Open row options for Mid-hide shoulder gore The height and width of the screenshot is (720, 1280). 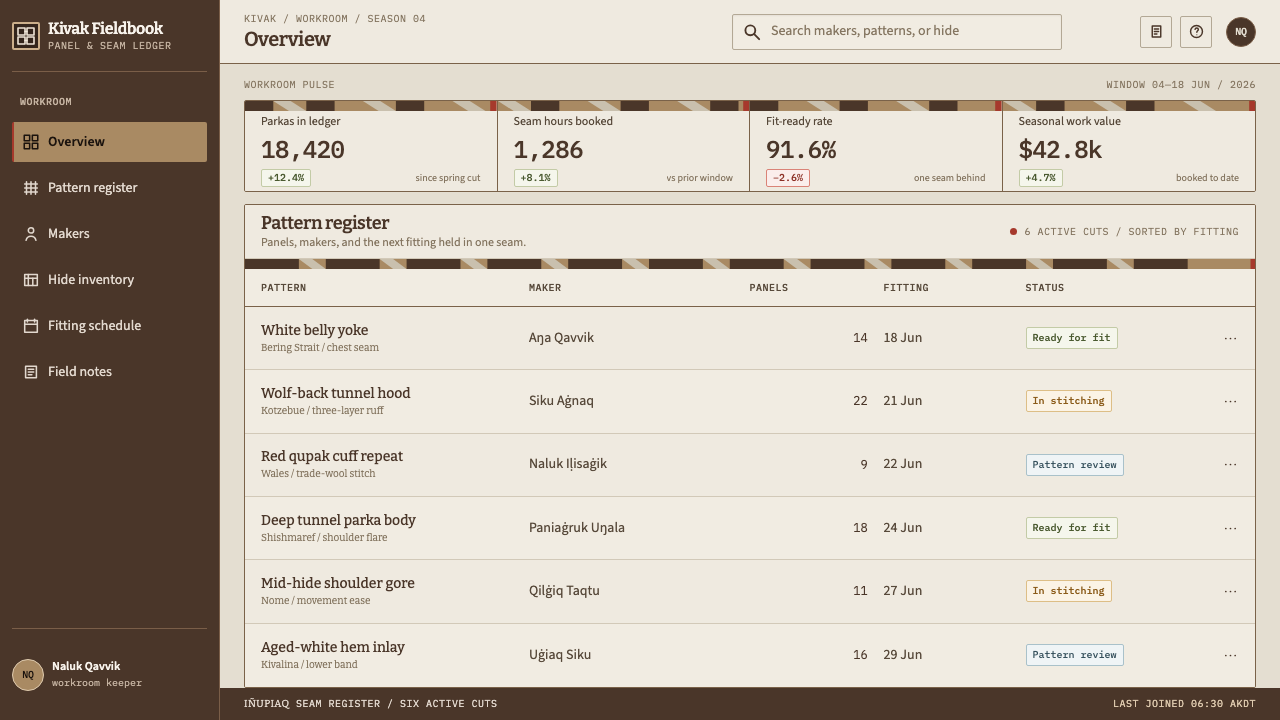1230,591
